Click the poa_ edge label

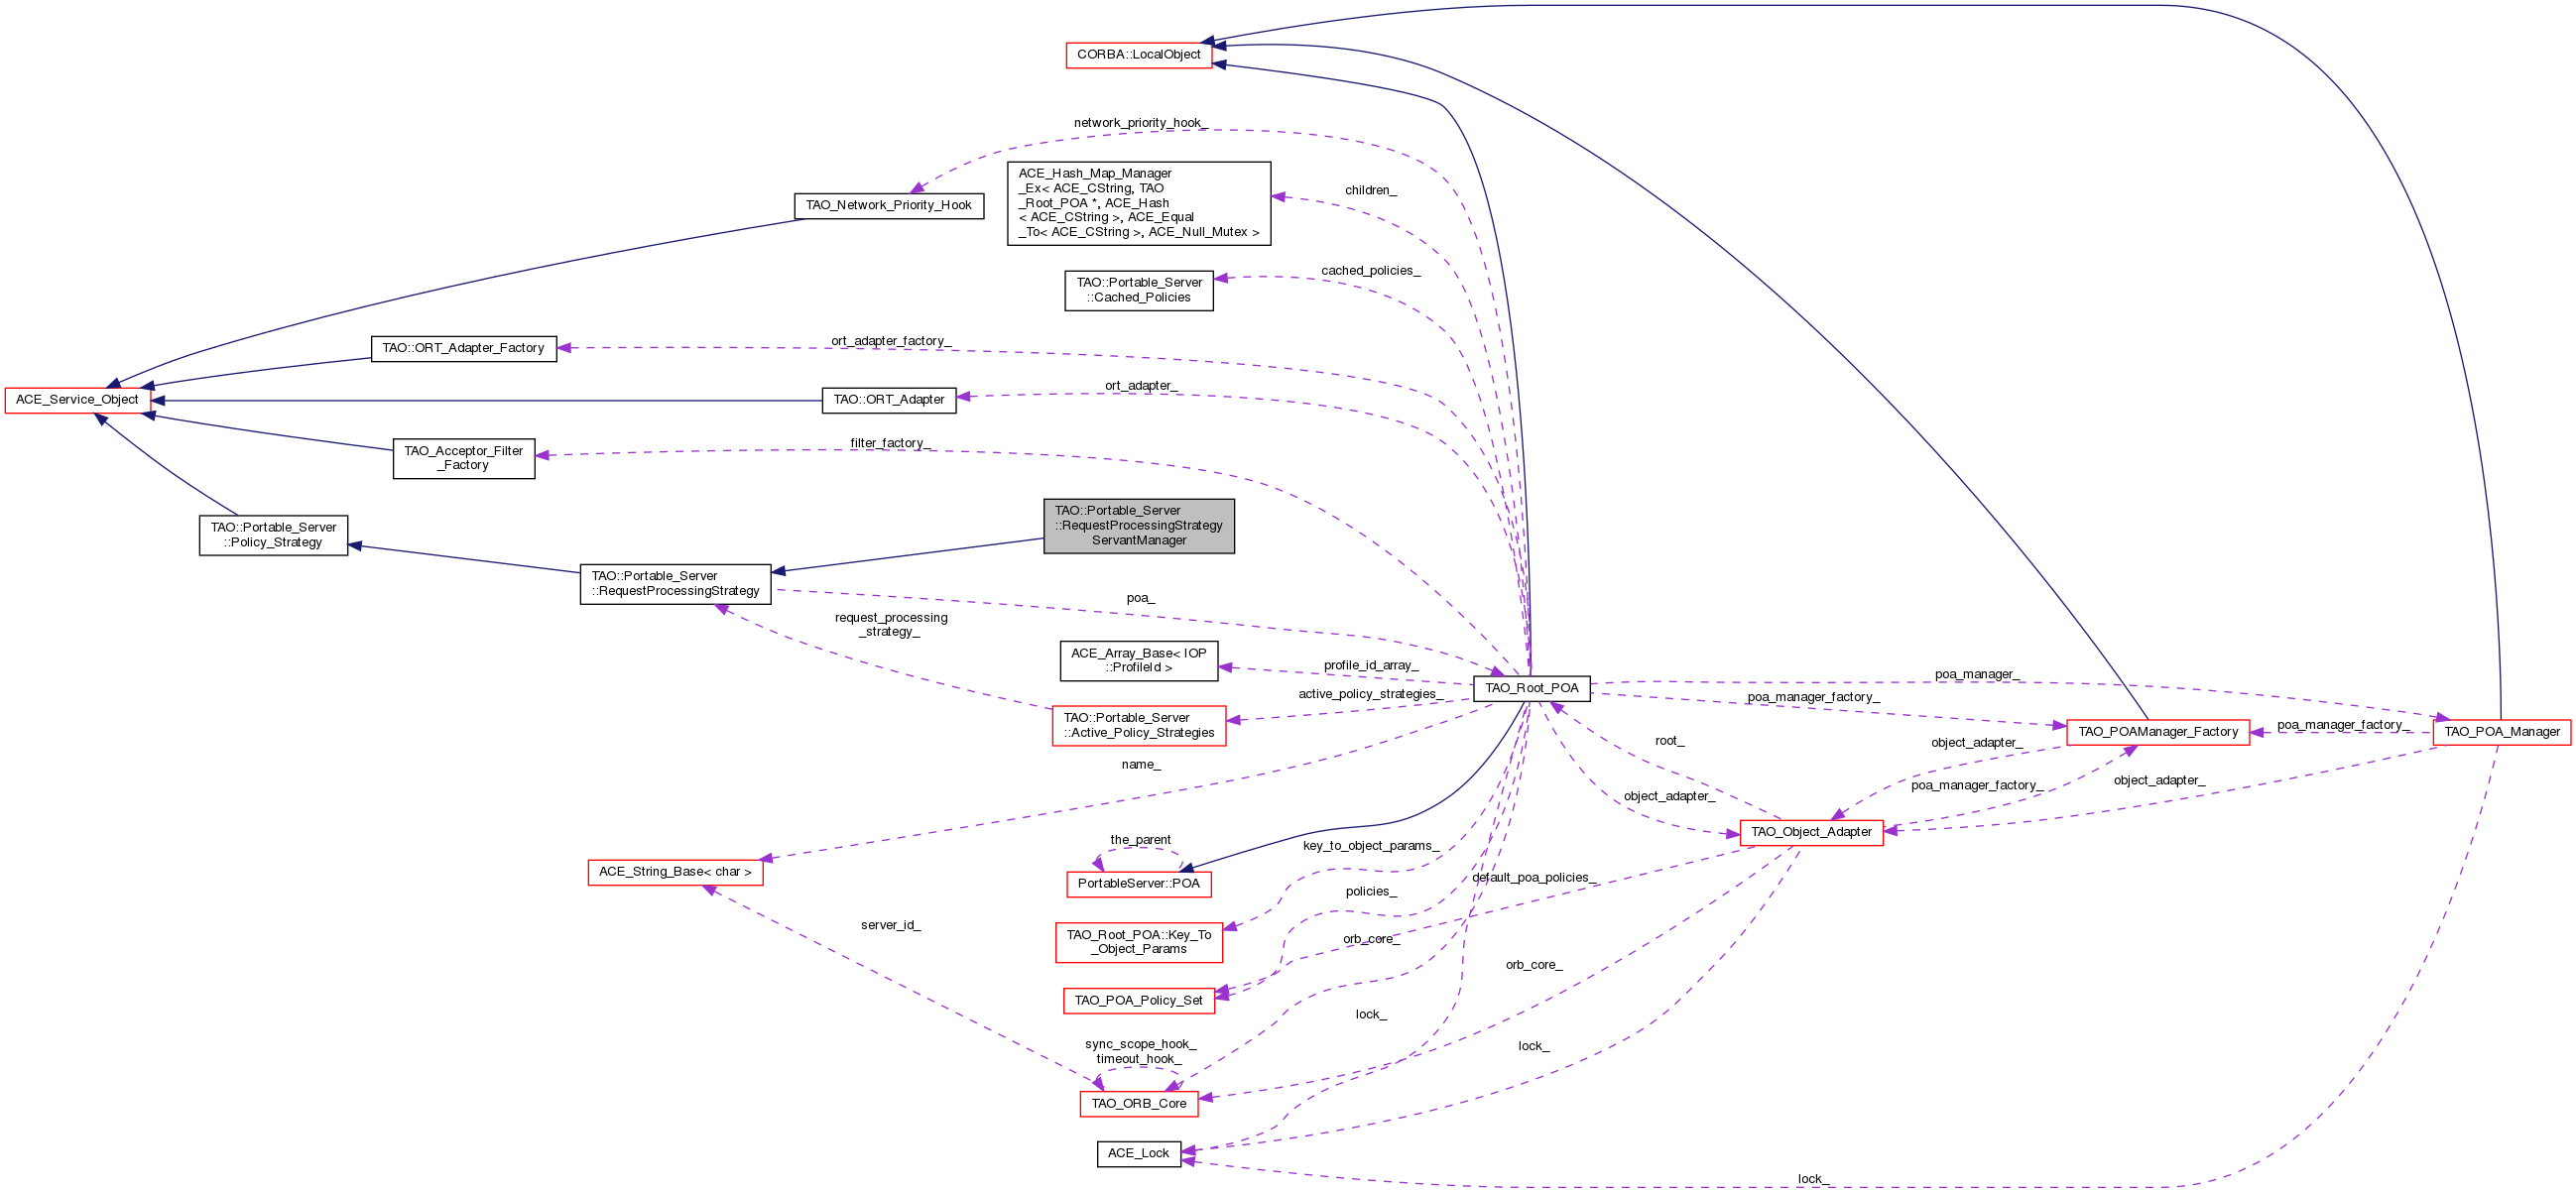(1140, 599)
